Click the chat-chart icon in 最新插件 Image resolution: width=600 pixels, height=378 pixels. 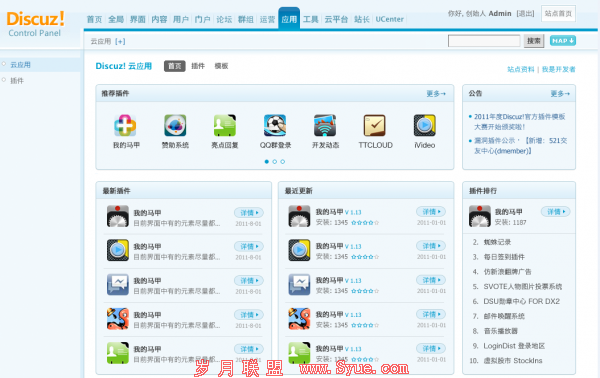coord(118,284)
